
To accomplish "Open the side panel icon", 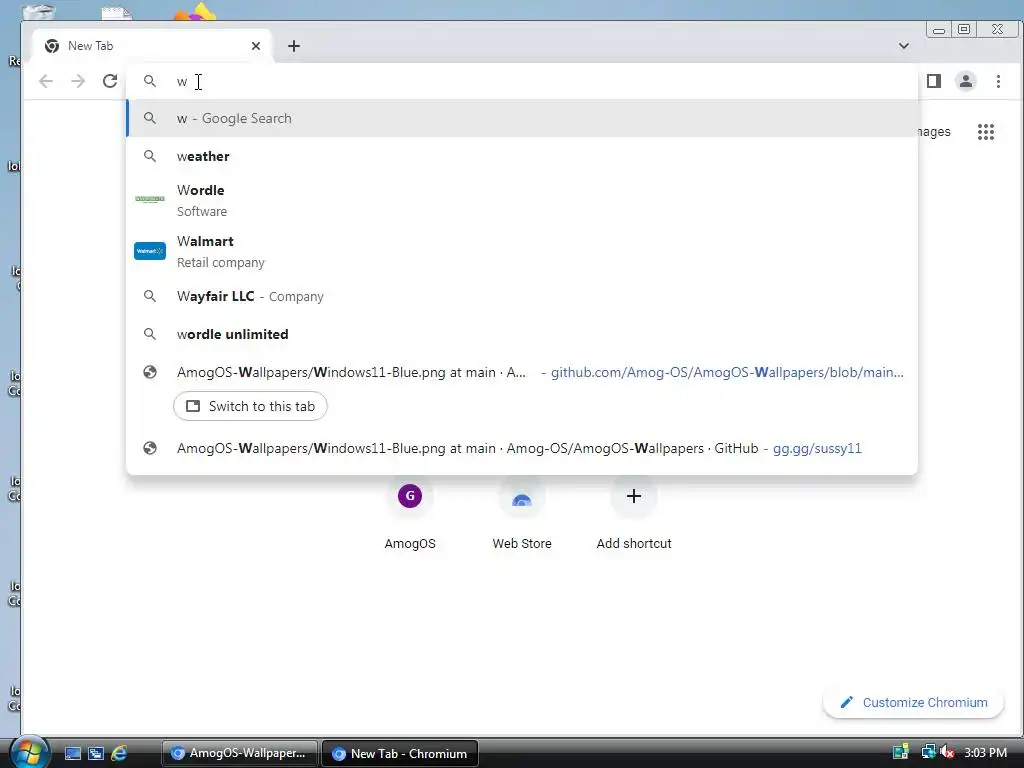I will [934, 81].
